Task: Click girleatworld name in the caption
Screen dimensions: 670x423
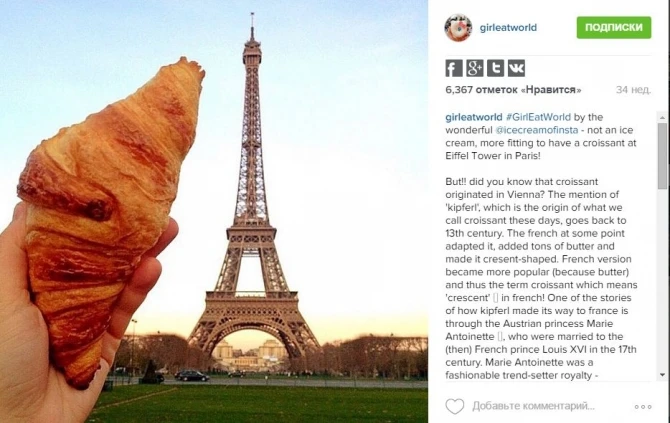Action: point(474,117)
